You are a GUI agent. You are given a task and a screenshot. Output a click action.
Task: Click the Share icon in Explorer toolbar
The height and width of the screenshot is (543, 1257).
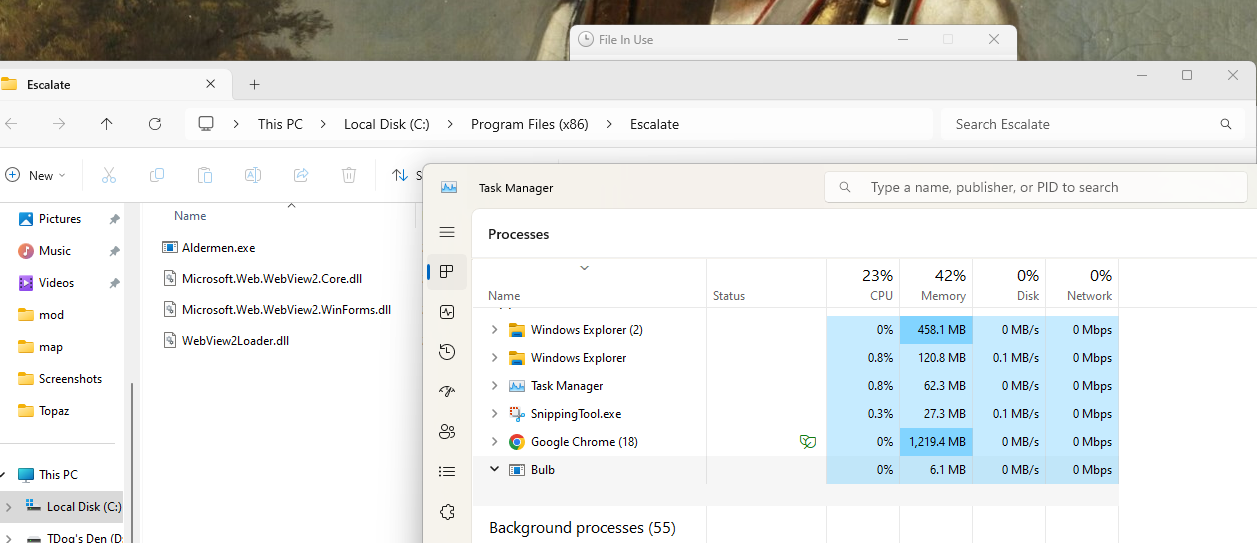[301, 175]
